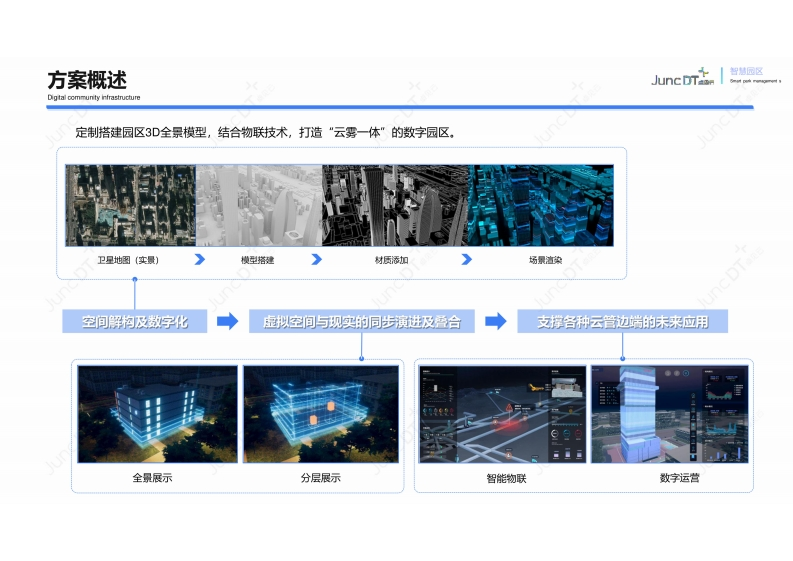Click the 数字运营 tower dashboard image
The height and width of the screenshot is (561, 793).
click(x=670, y=414)
